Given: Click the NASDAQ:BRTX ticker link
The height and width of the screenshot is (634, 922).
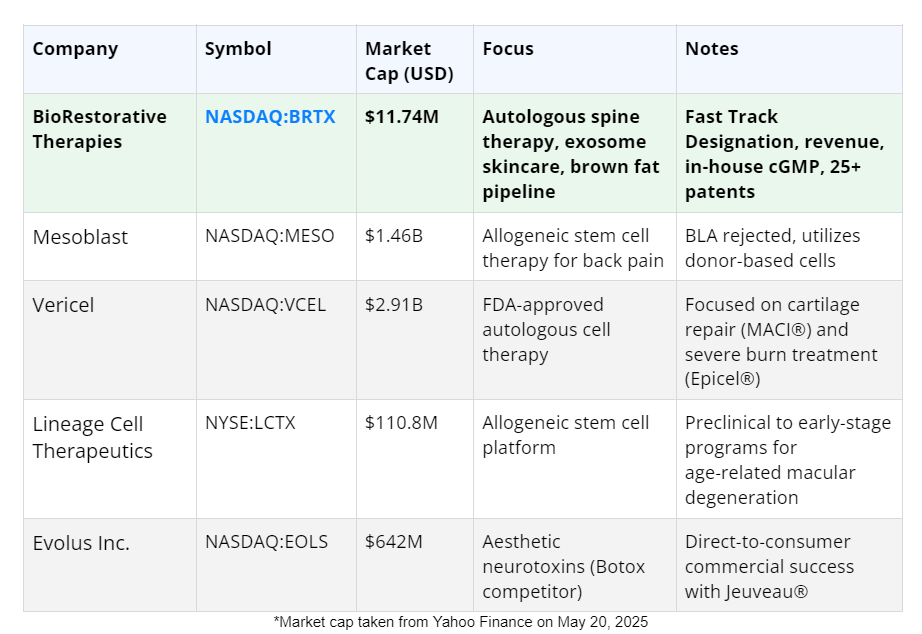Looking at the screenshot, I should [x=270, y=117].
